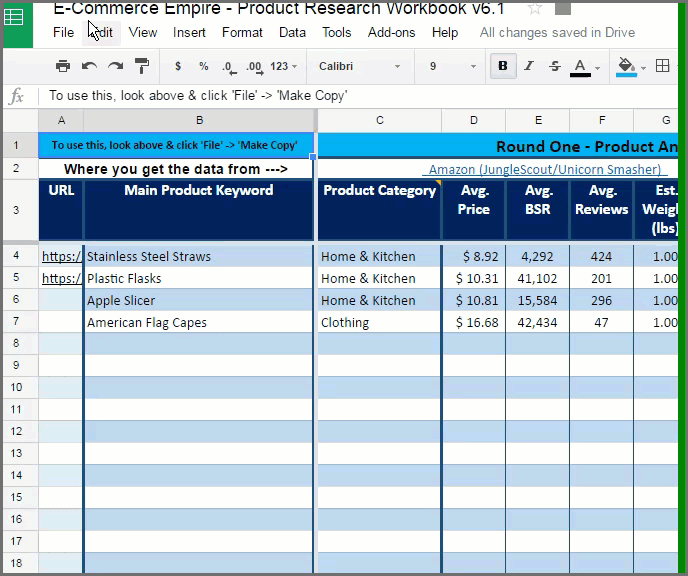Viewport: 688px width, 576px height.
Task: Increase decimal places
Action: point(255,67)
